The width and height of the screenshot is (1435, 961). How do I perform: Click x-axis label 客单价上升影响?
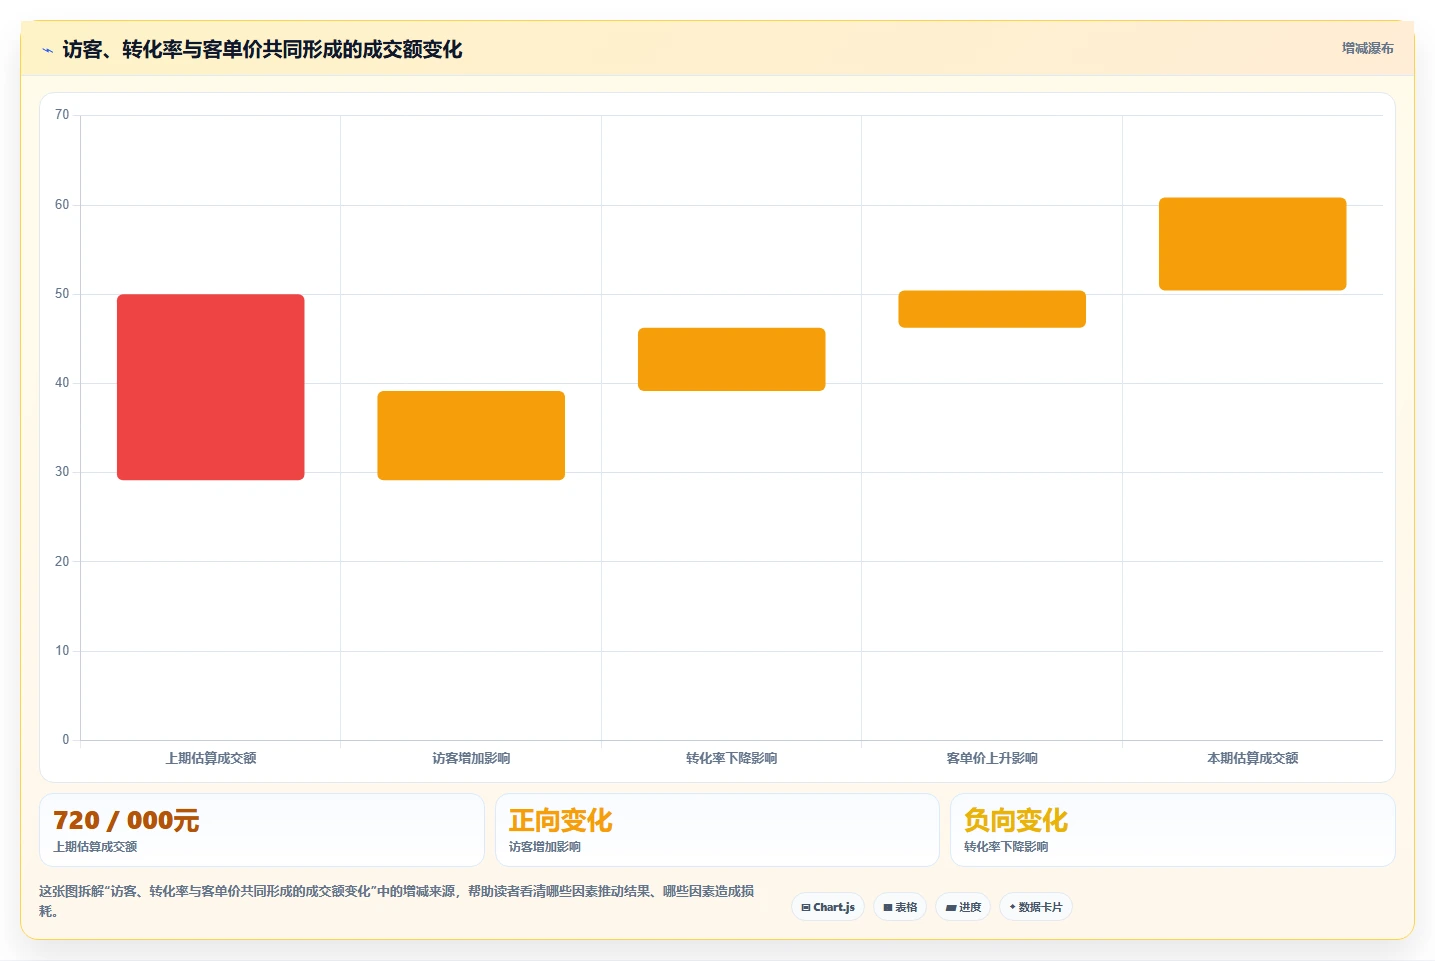(x=992, y=758)
